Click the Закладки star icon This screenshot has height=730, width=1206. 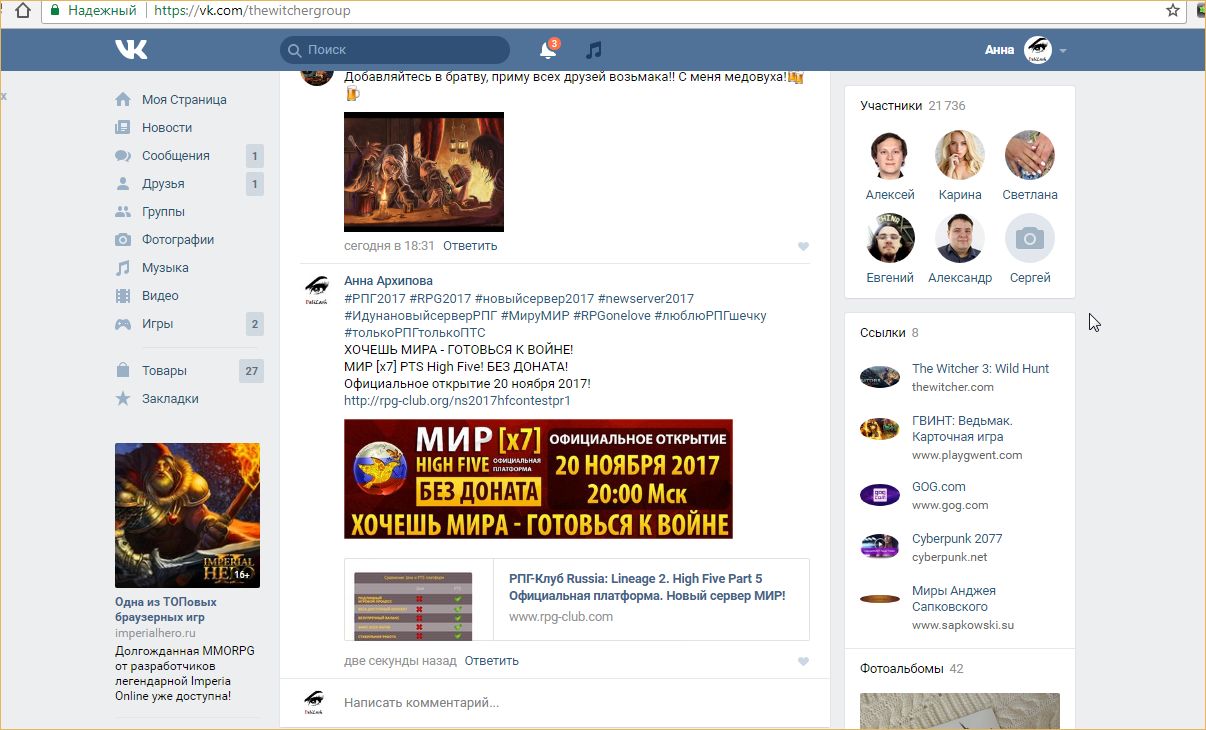pos(123,398)
